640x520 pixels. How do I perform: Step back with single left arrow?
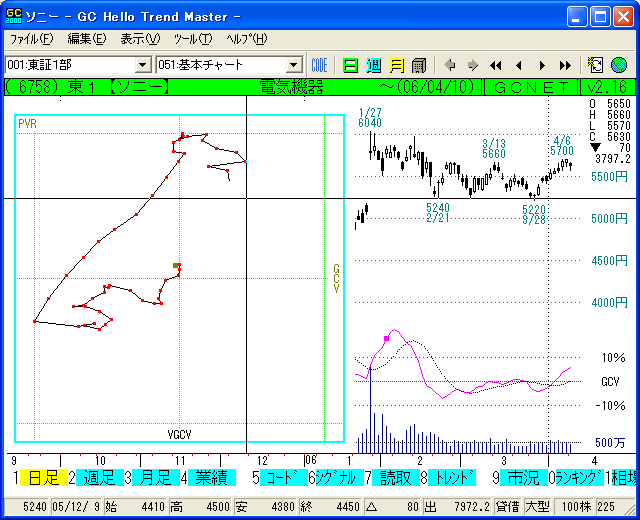tap(519, 65)
